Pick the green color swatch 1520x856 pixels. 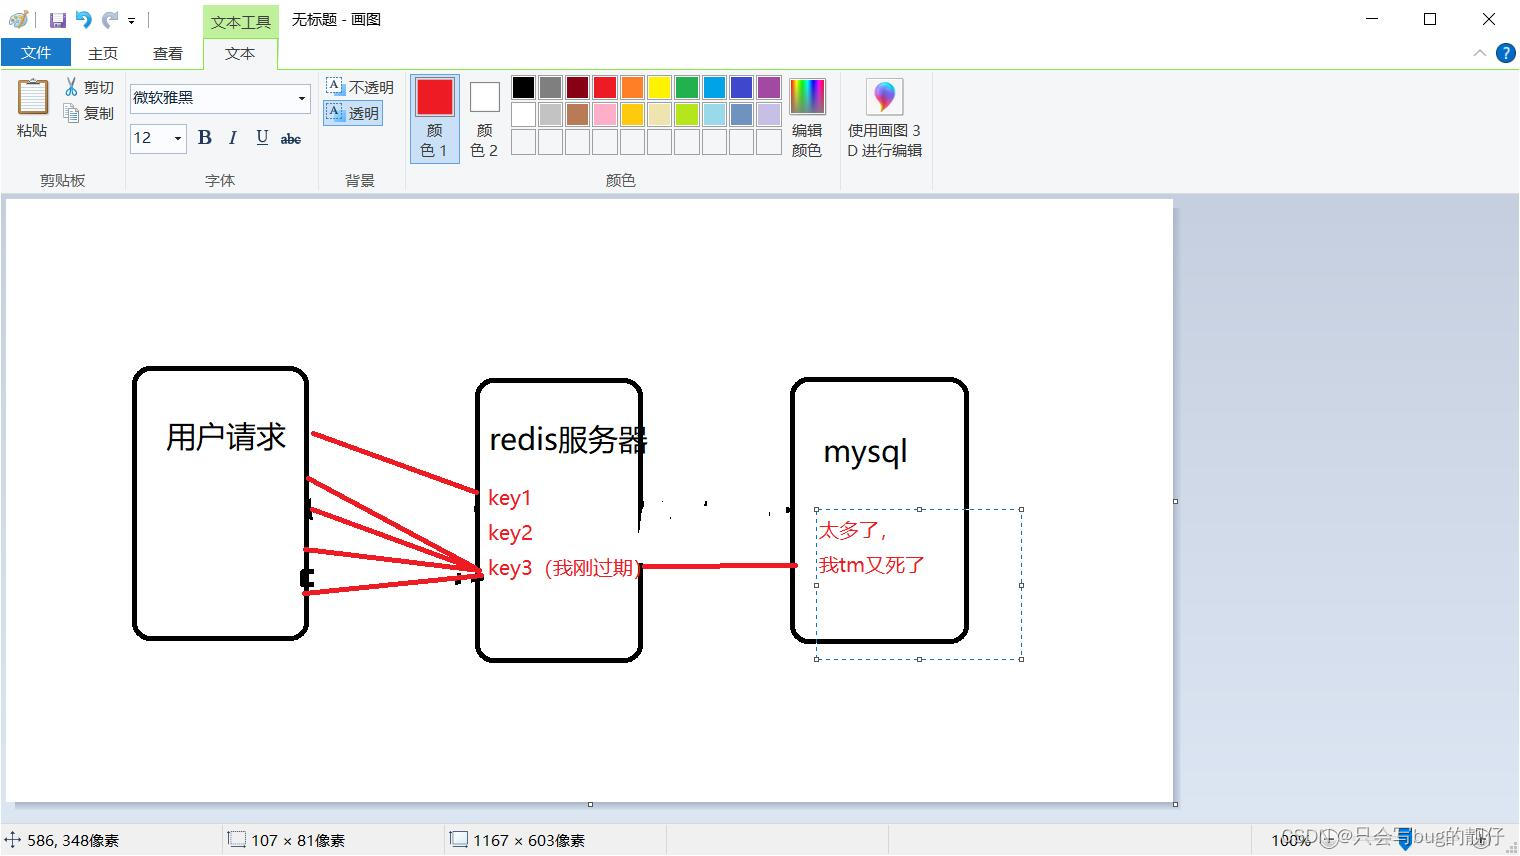coord(687,88)
